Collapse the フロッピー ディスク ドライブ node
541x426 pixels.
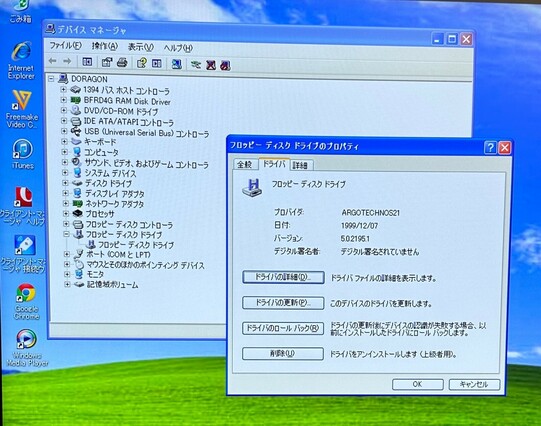(x=66, y=234)
